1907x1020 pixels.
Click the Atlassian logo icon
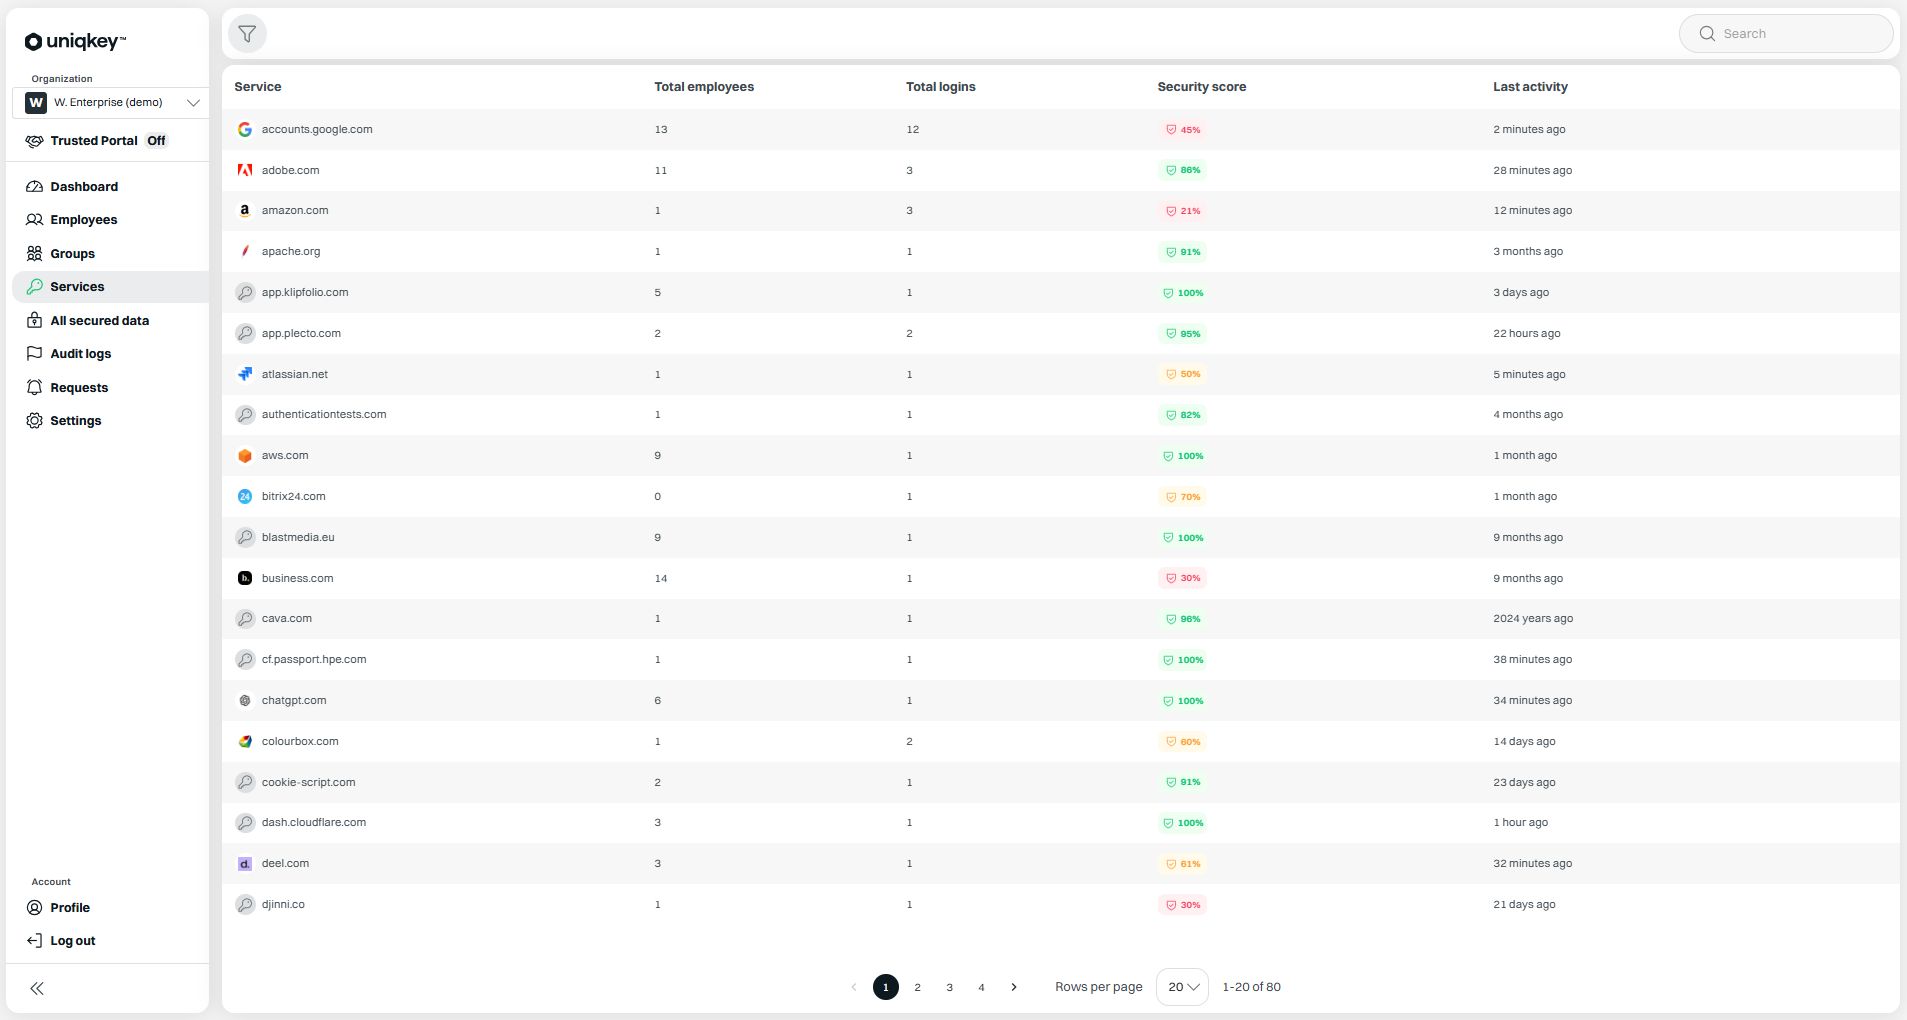[245, 375]
